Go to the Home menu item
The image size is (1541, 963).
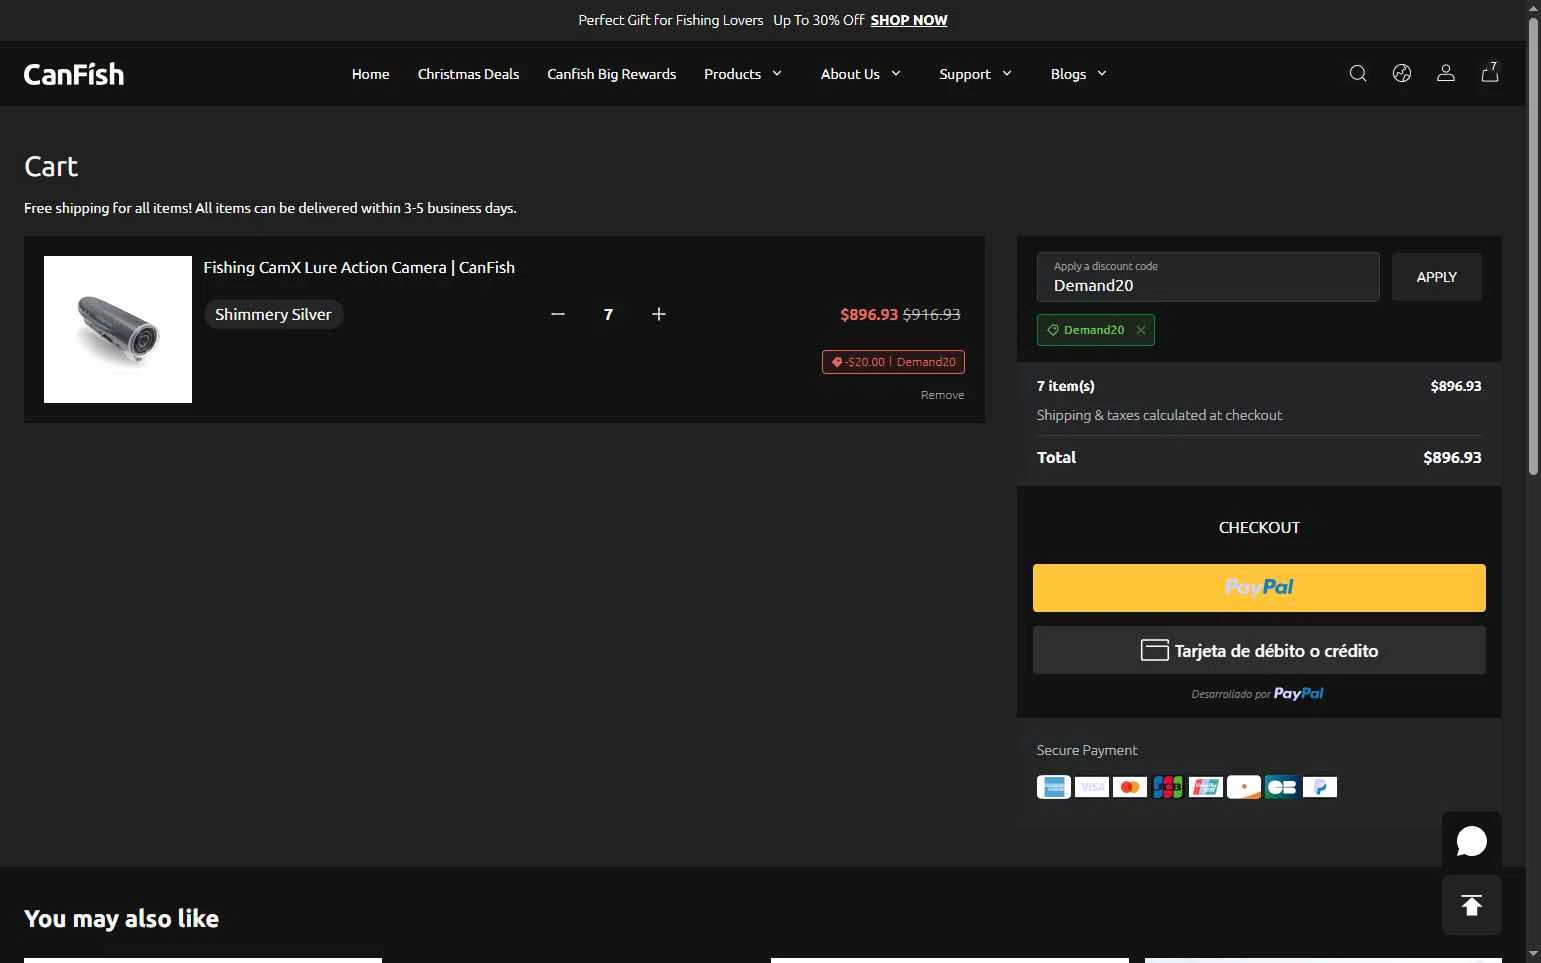click(370, 74)
